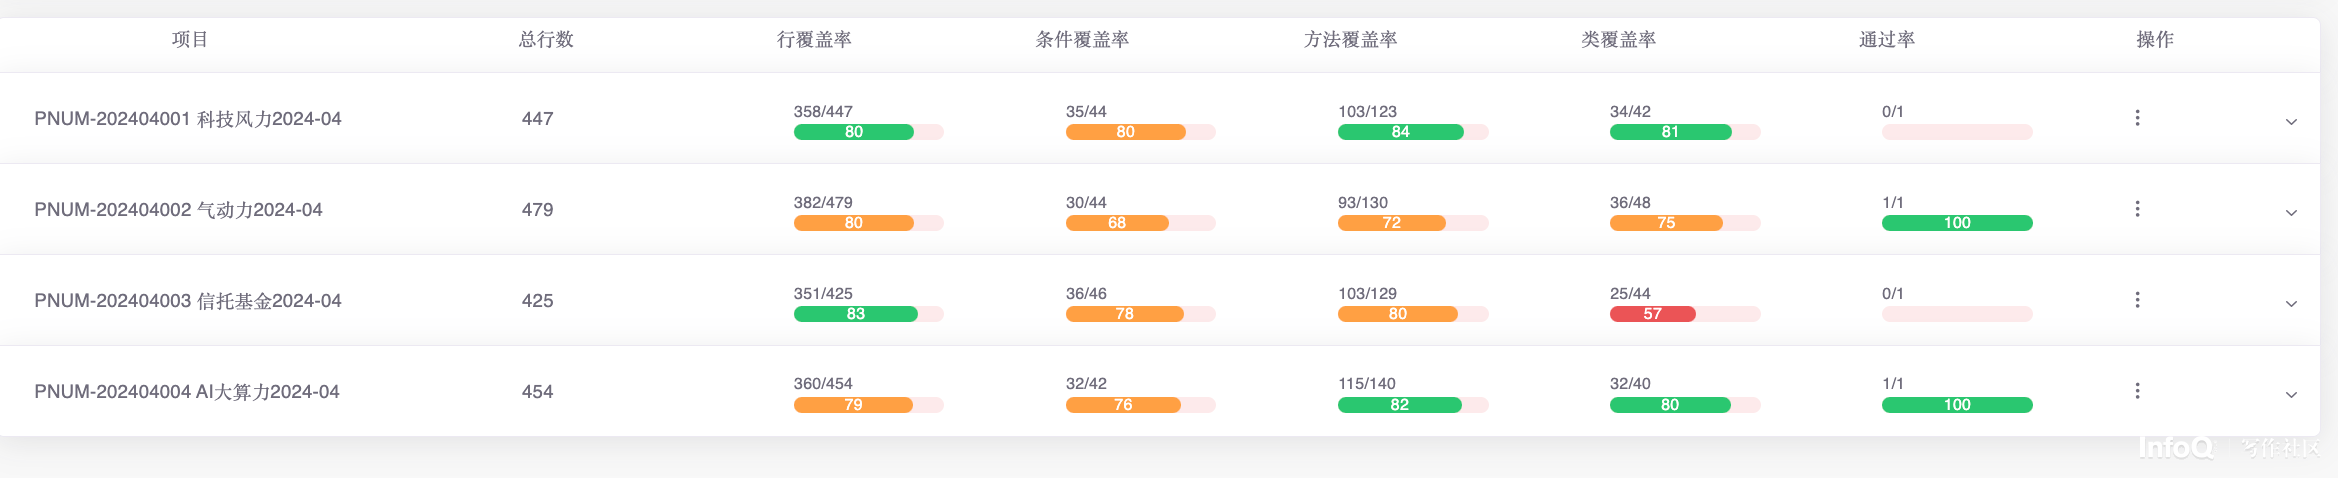
Task: Expand the PNUM-202404001 row chevron
Action: point(2291,122)
